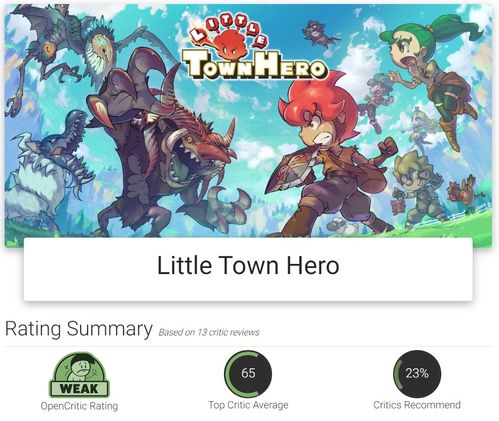Screen dimensions: 499x421
Task: Click the blue-haired character in background
Action: click(377, 100)
